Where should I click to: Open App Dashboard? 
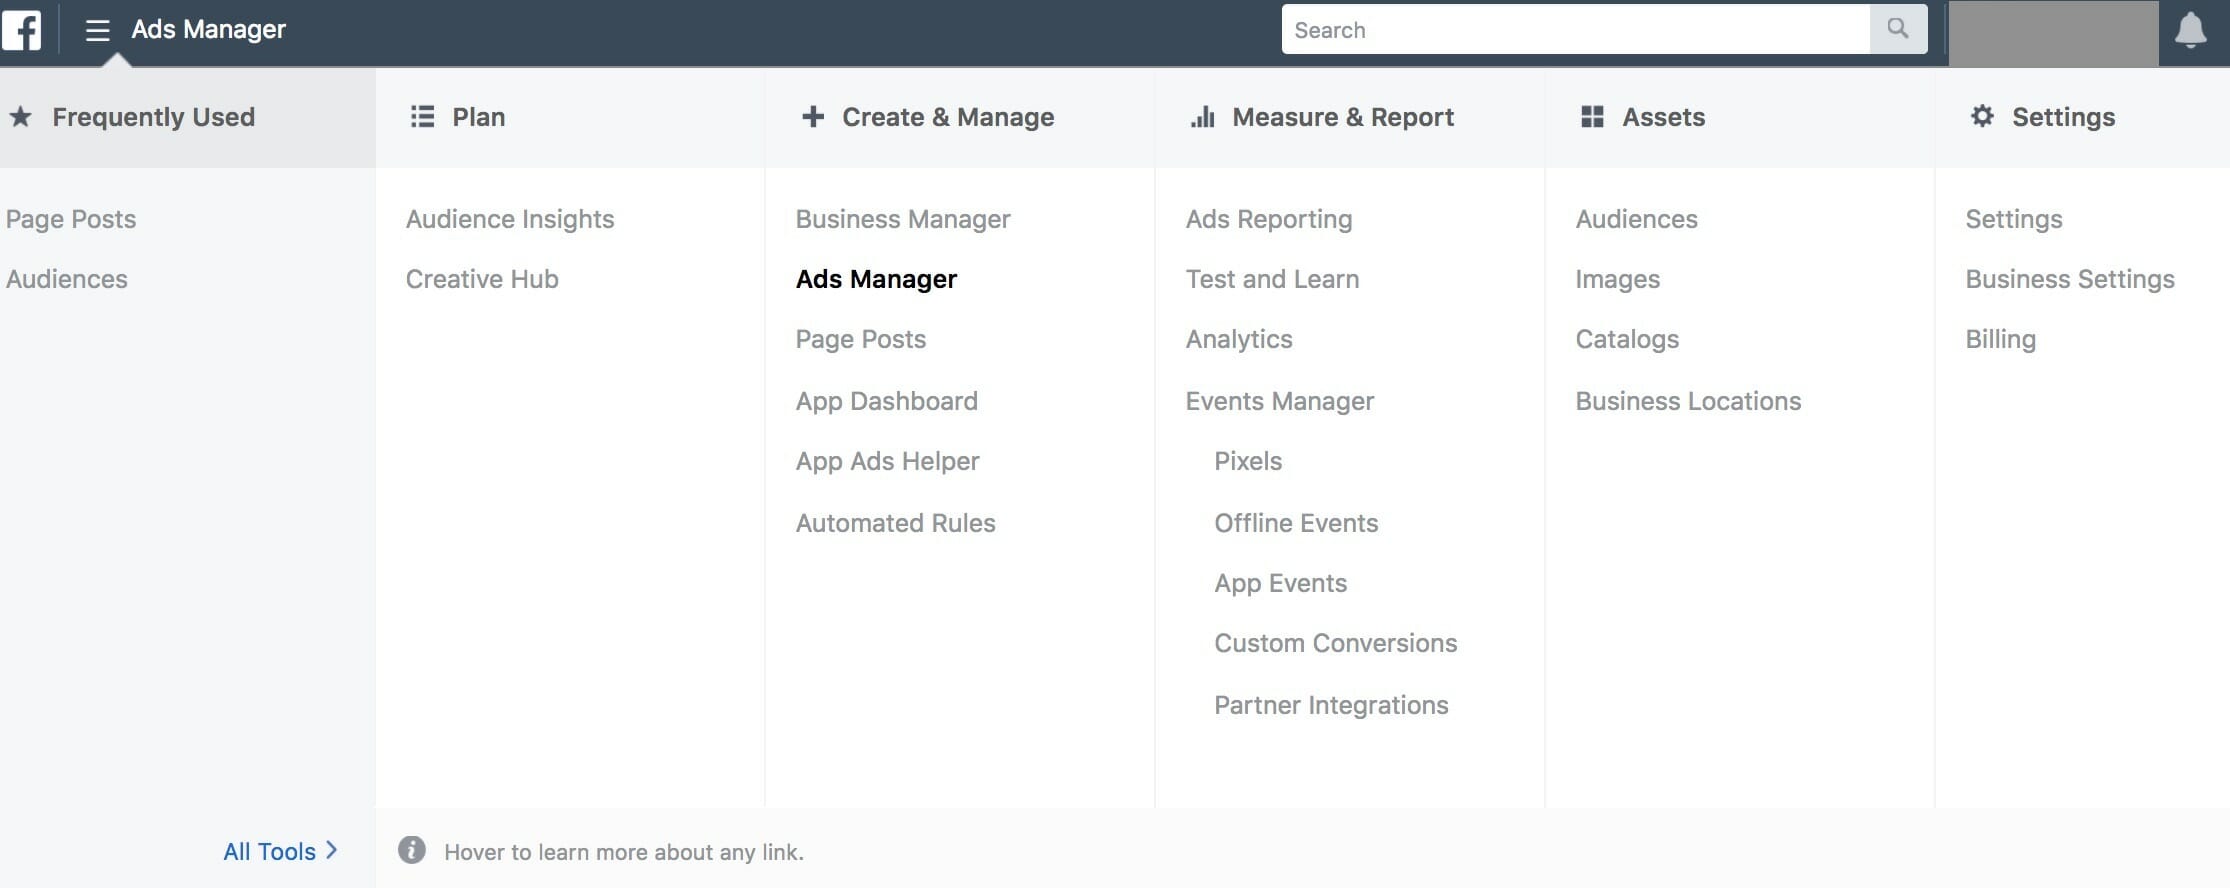[887, 401]
